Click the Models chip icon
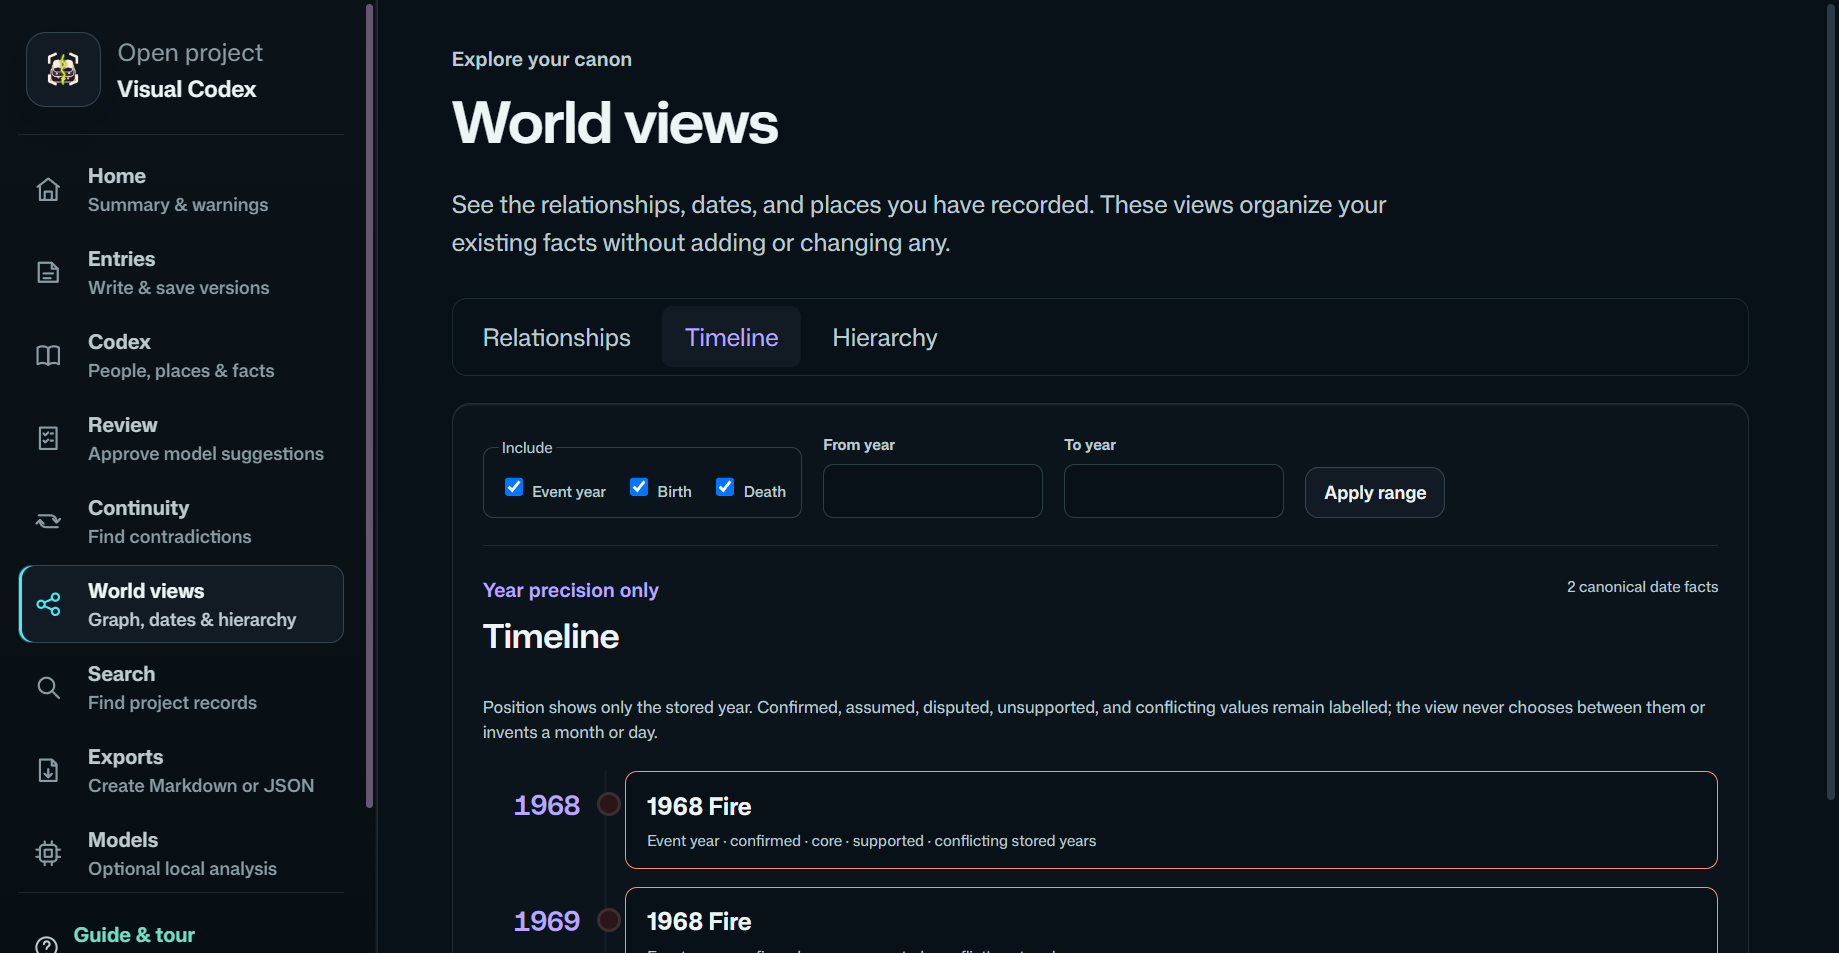 (48, 854)
